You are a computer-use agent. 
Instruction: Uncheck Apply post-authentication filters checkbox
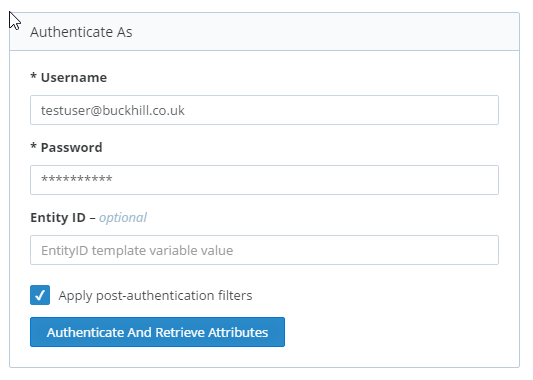pos(40,295)
